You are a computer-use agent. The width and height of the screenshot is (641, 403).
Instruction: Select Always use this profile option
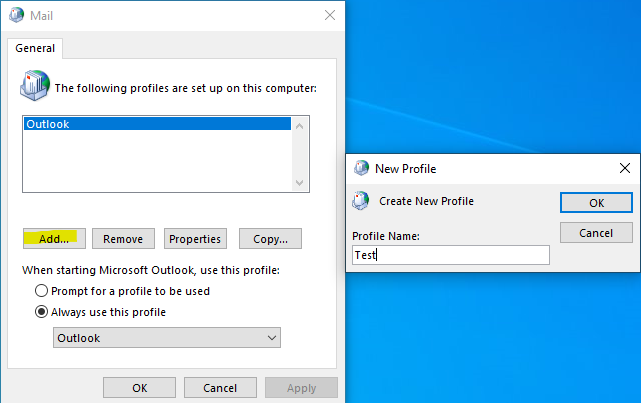click(41, 312)
